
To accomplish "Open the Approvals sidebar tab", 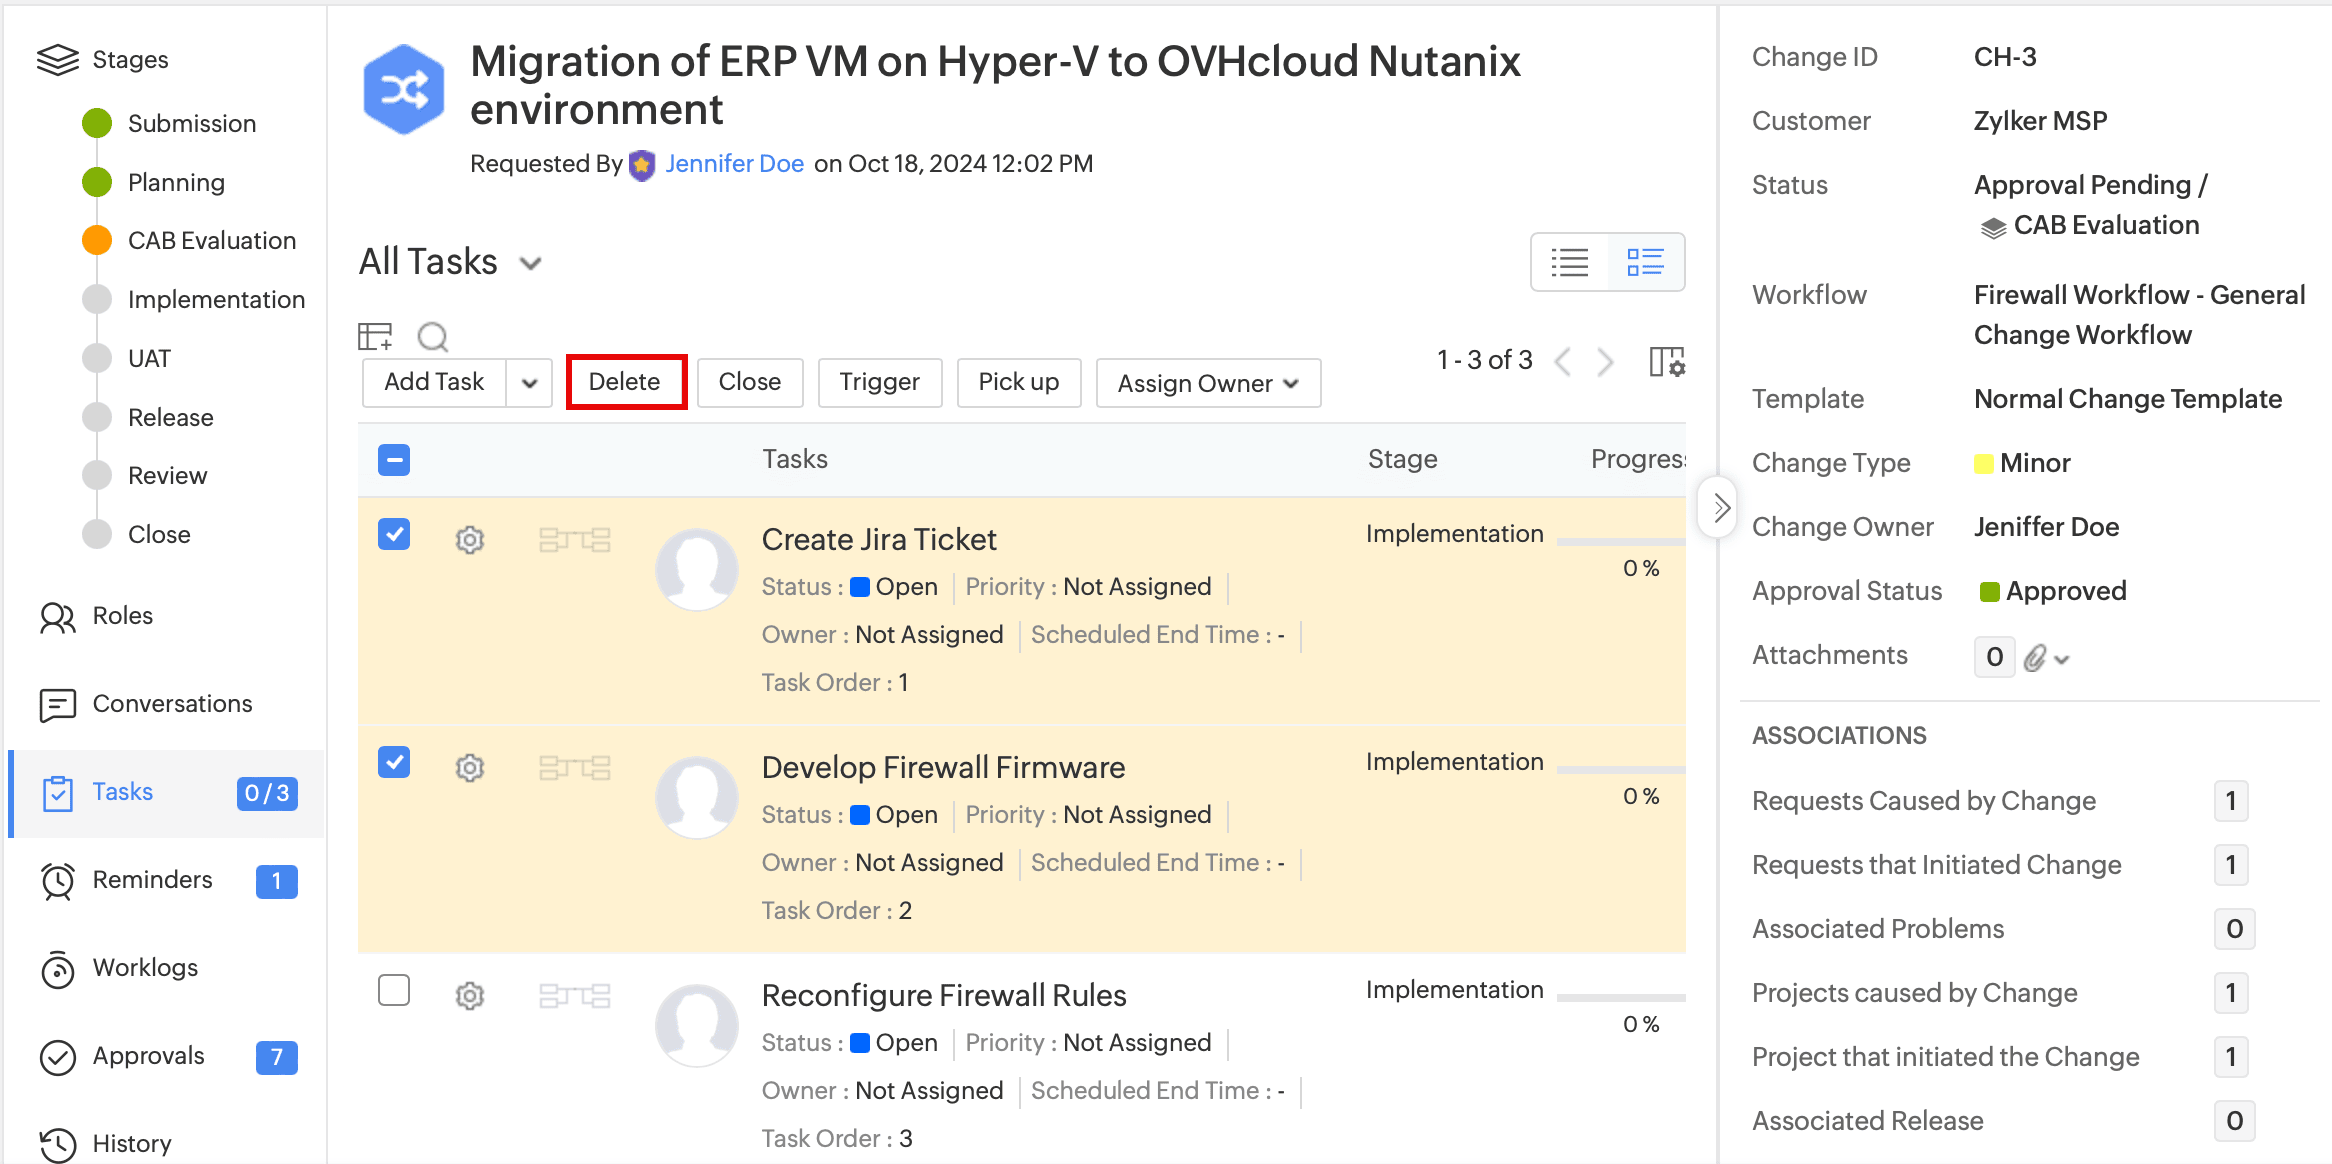I will (x=148, y=1056).
